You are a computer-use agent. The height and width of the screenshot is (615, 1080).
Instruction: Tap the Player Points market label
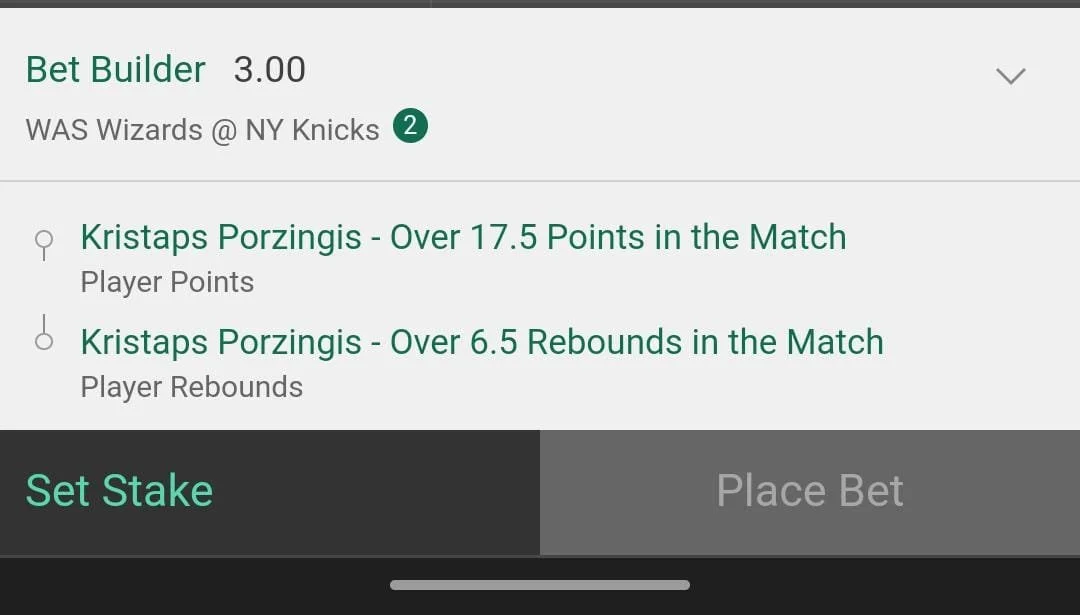(x=167, y=282)
